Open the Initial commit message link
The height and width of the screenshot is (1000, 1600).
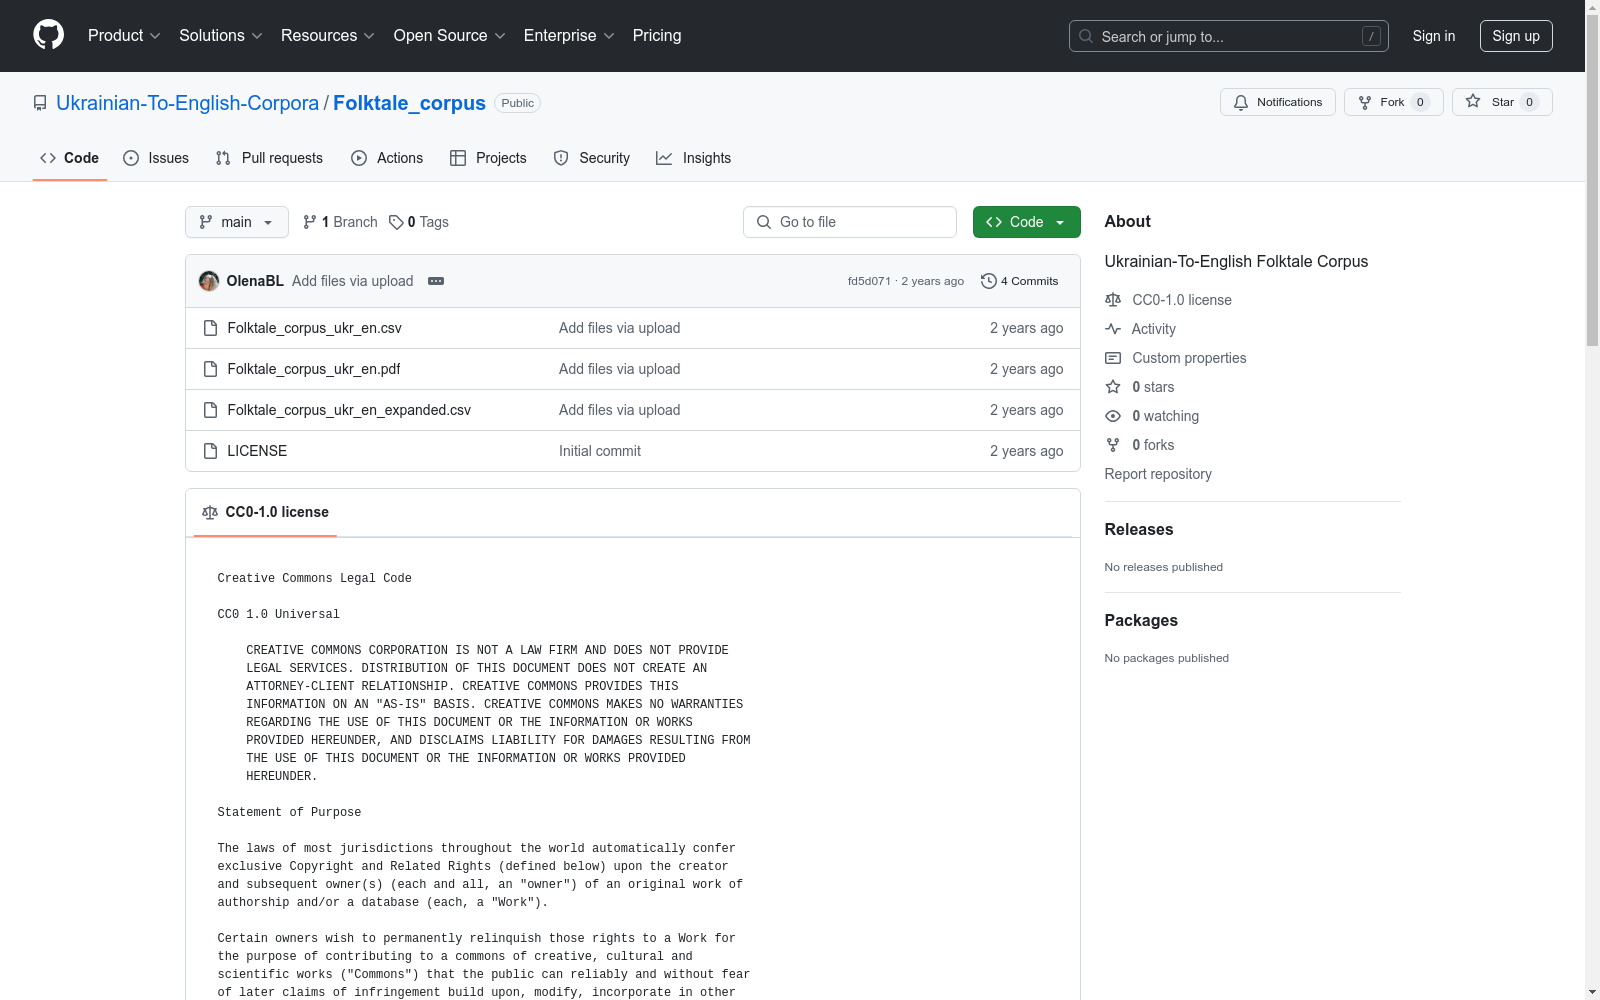point(600,451)
